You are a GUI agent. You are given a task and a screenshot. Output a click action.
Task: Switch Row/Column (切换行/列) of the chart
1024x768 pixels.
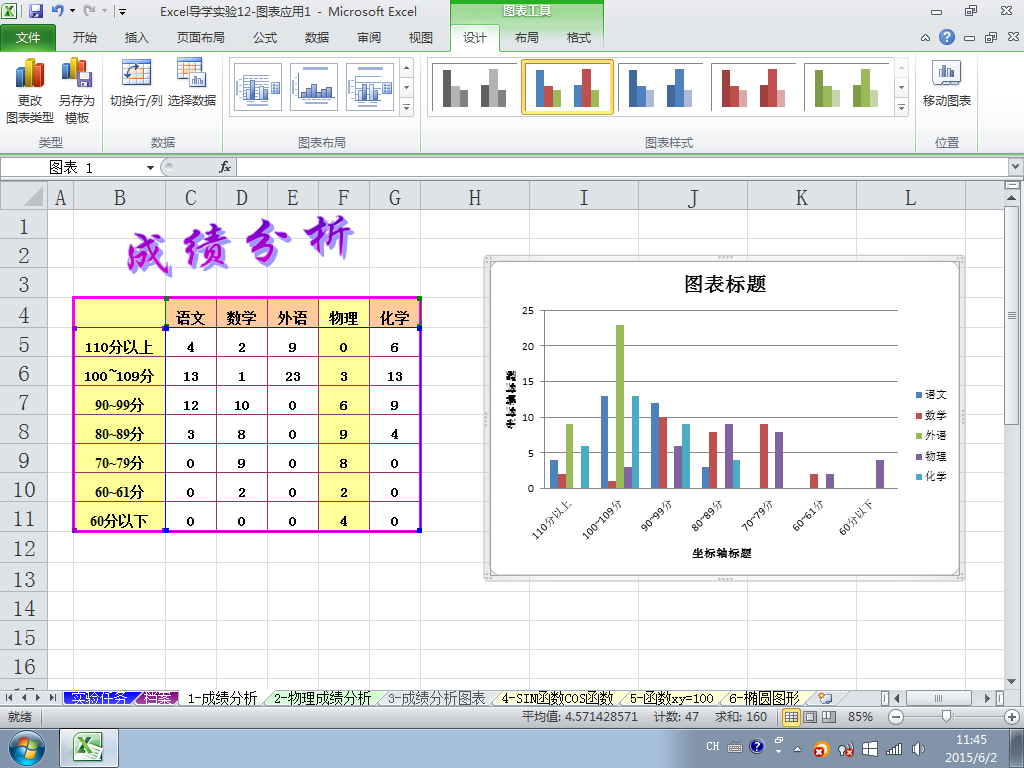(x=136, y=83)
